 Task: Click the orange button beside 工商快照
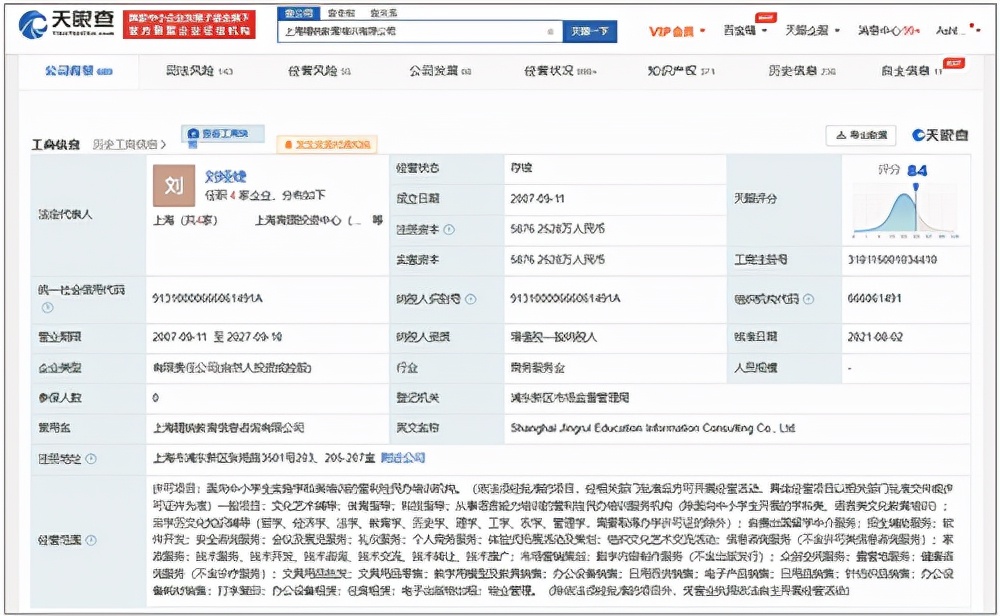pos(327,145)
